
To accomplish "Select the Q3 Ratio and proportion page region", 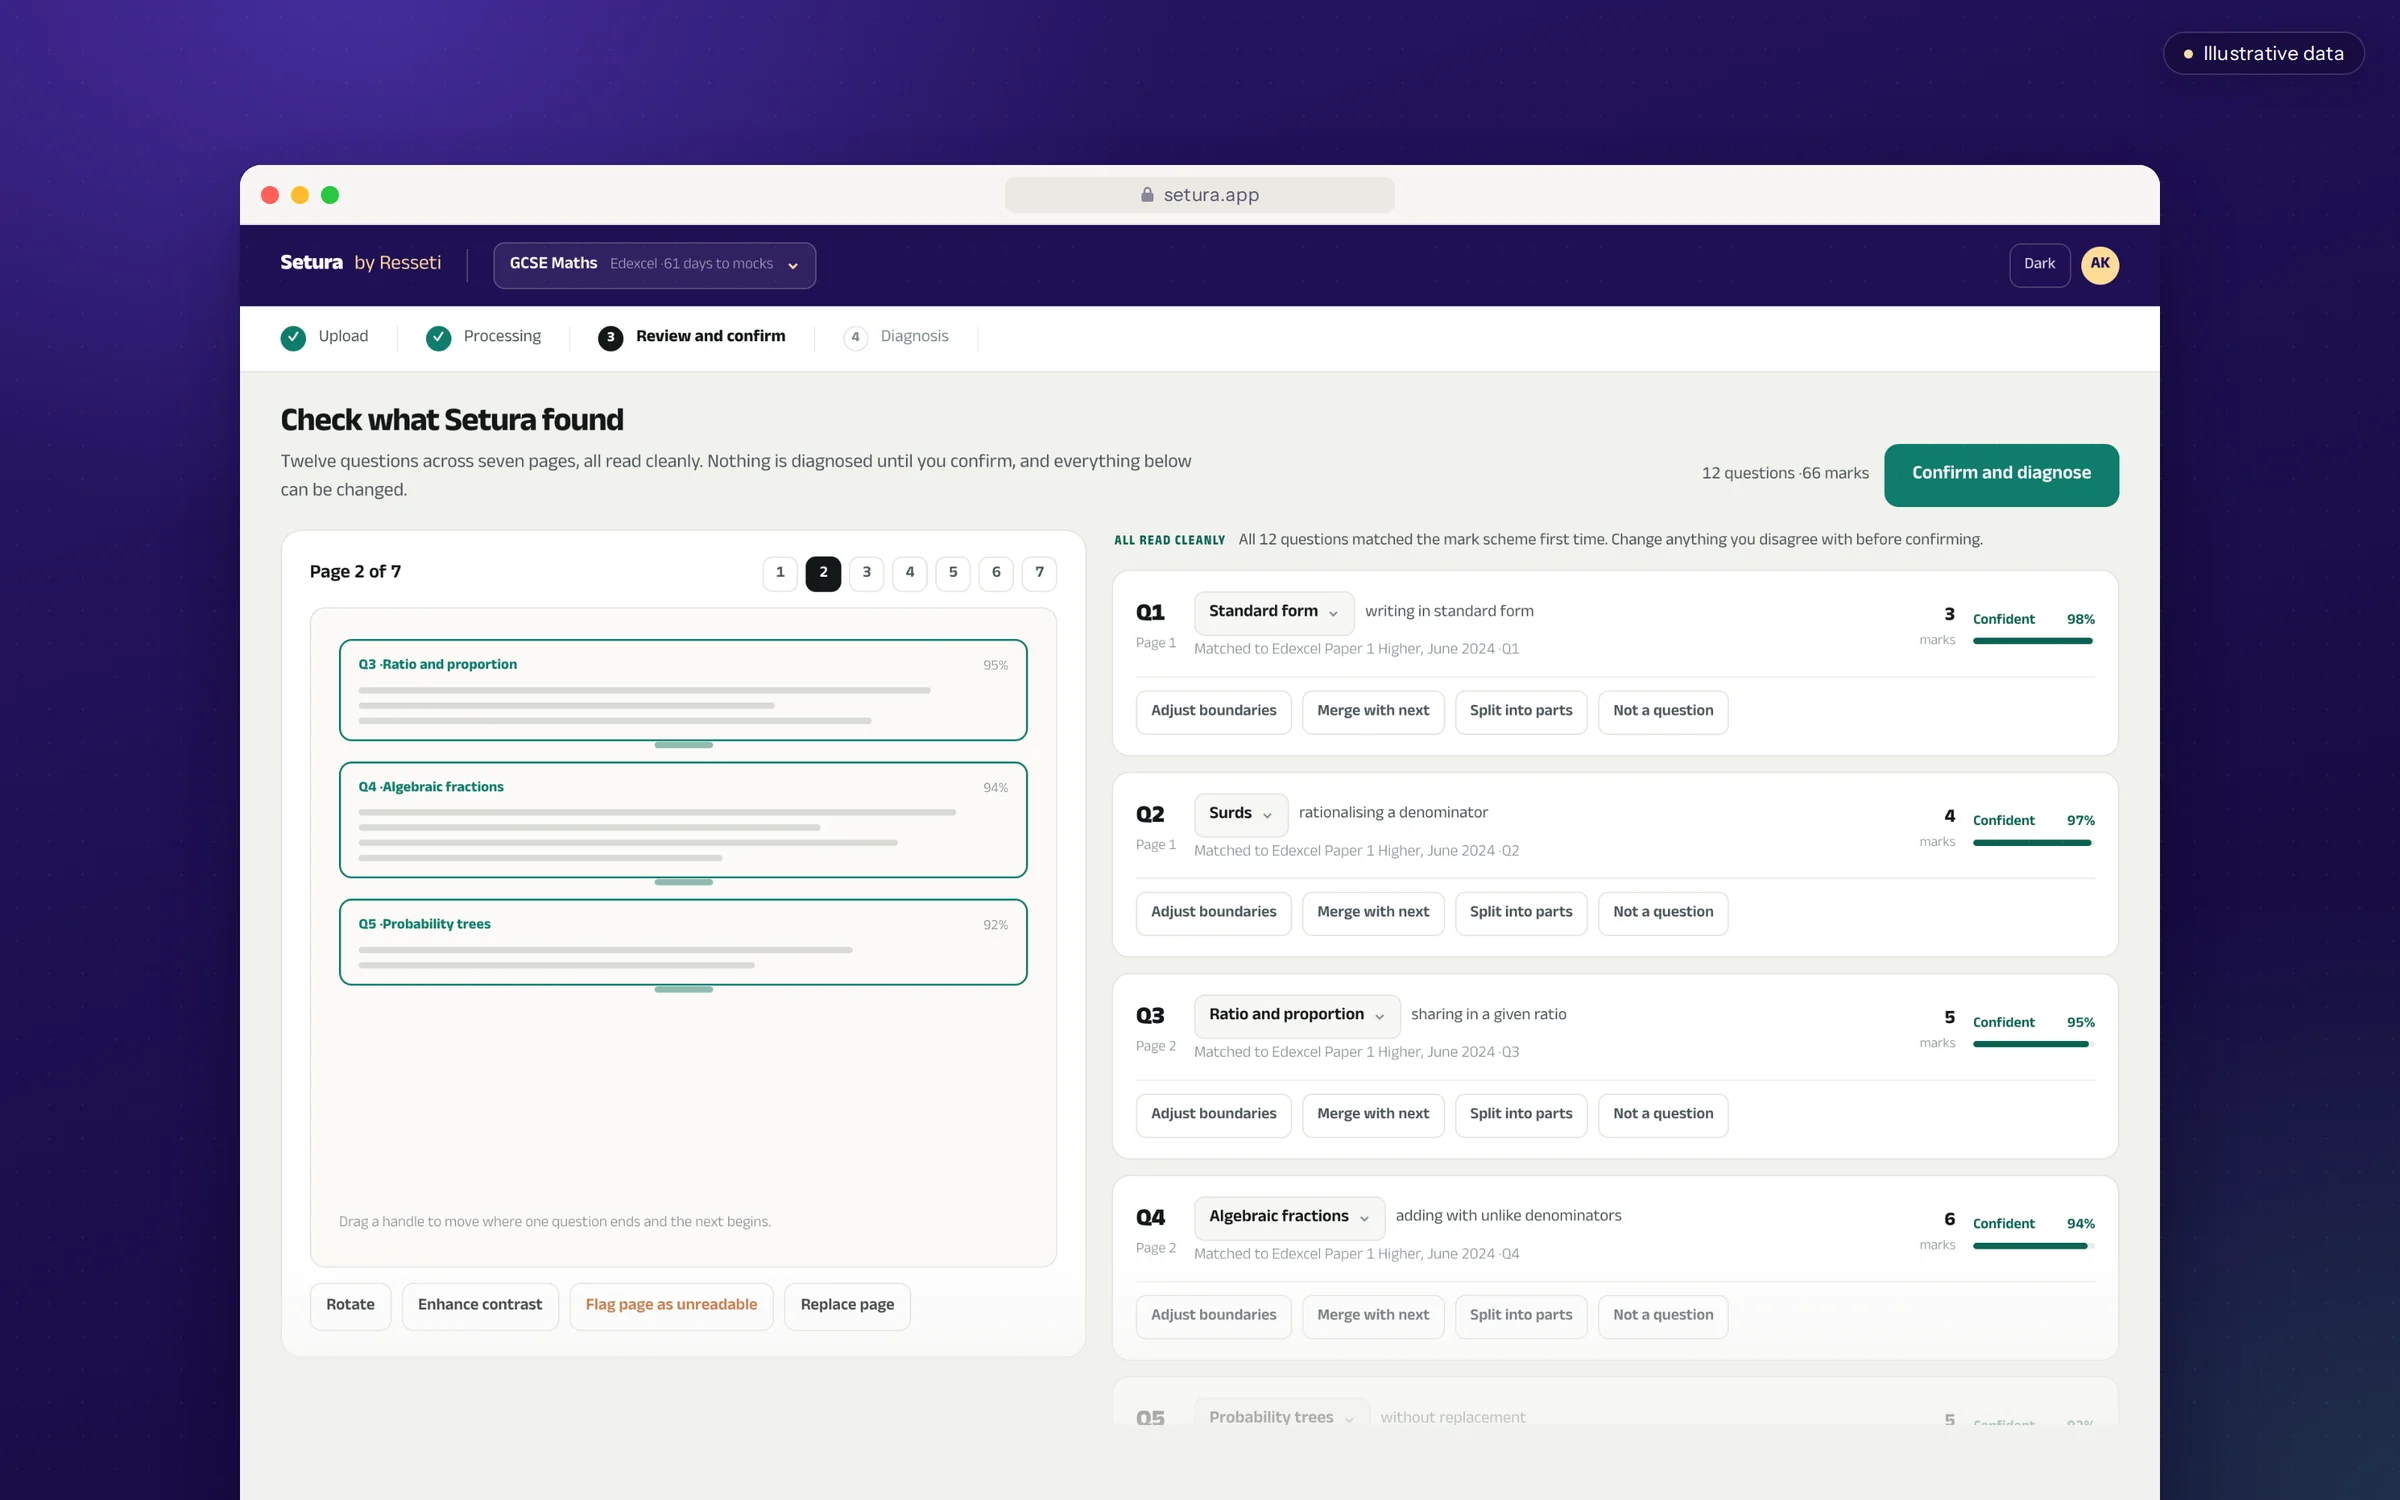I will (x=683, y=690).
